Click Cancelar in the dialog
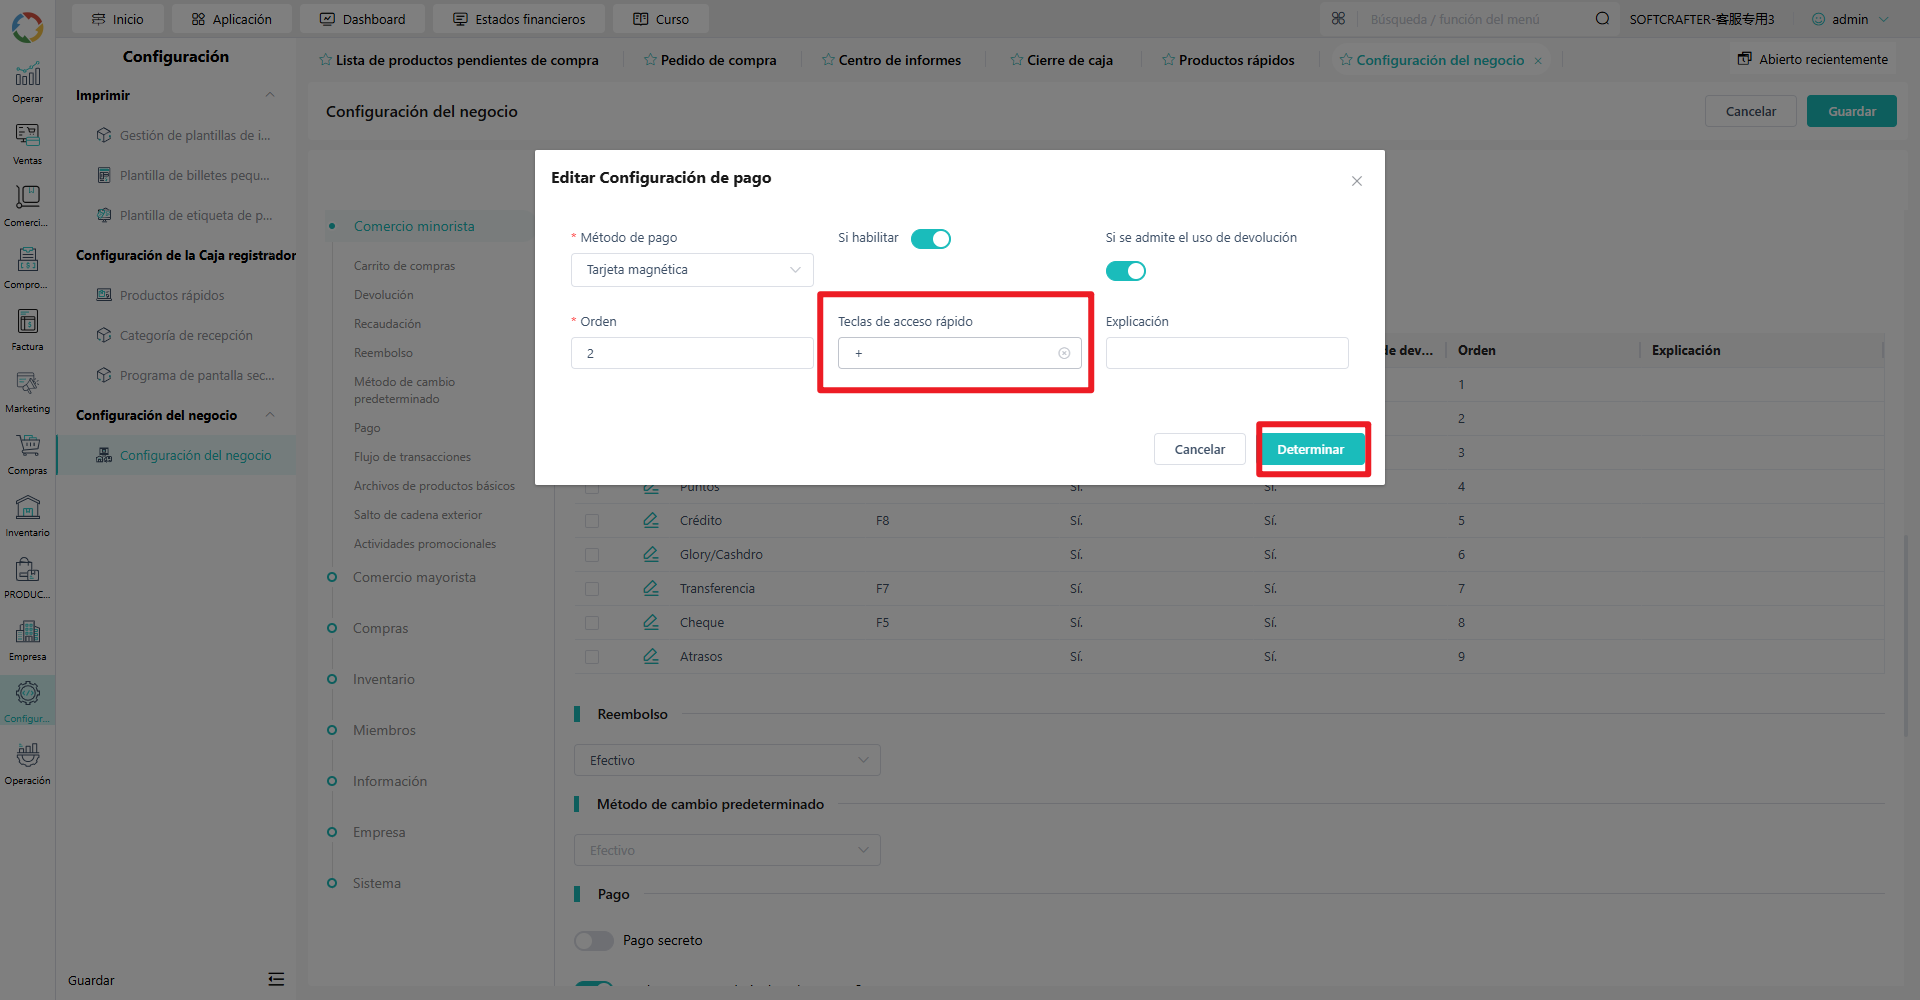1920x1000 pixels. [x=1199, y=449]
